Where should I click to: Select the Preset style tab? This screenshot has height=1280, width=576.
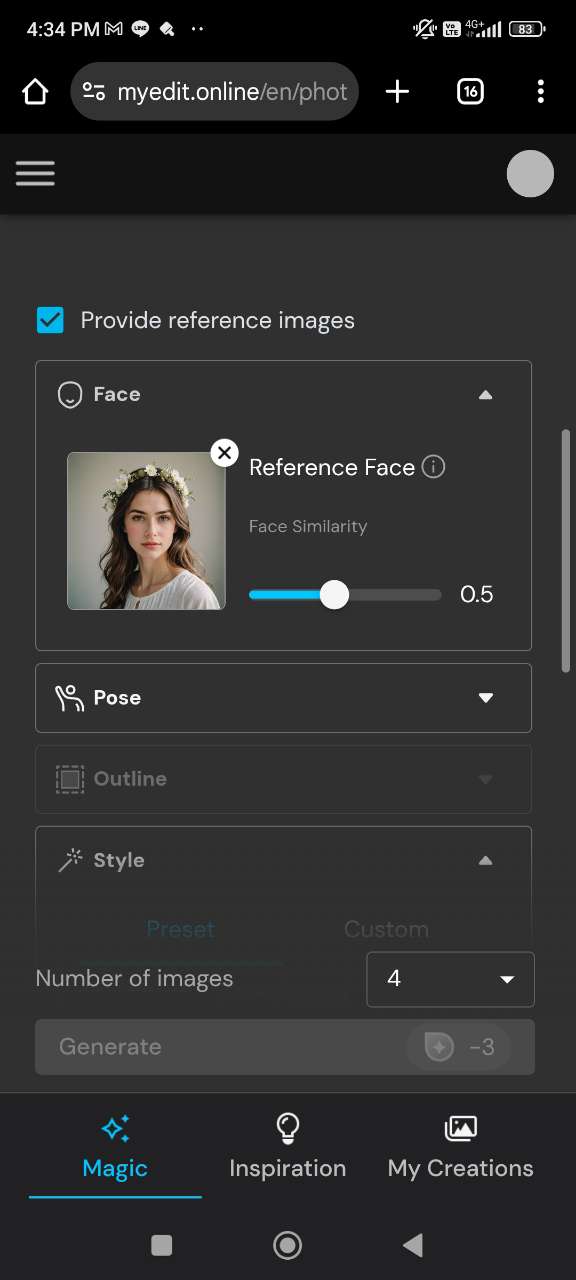pos(180,929)
